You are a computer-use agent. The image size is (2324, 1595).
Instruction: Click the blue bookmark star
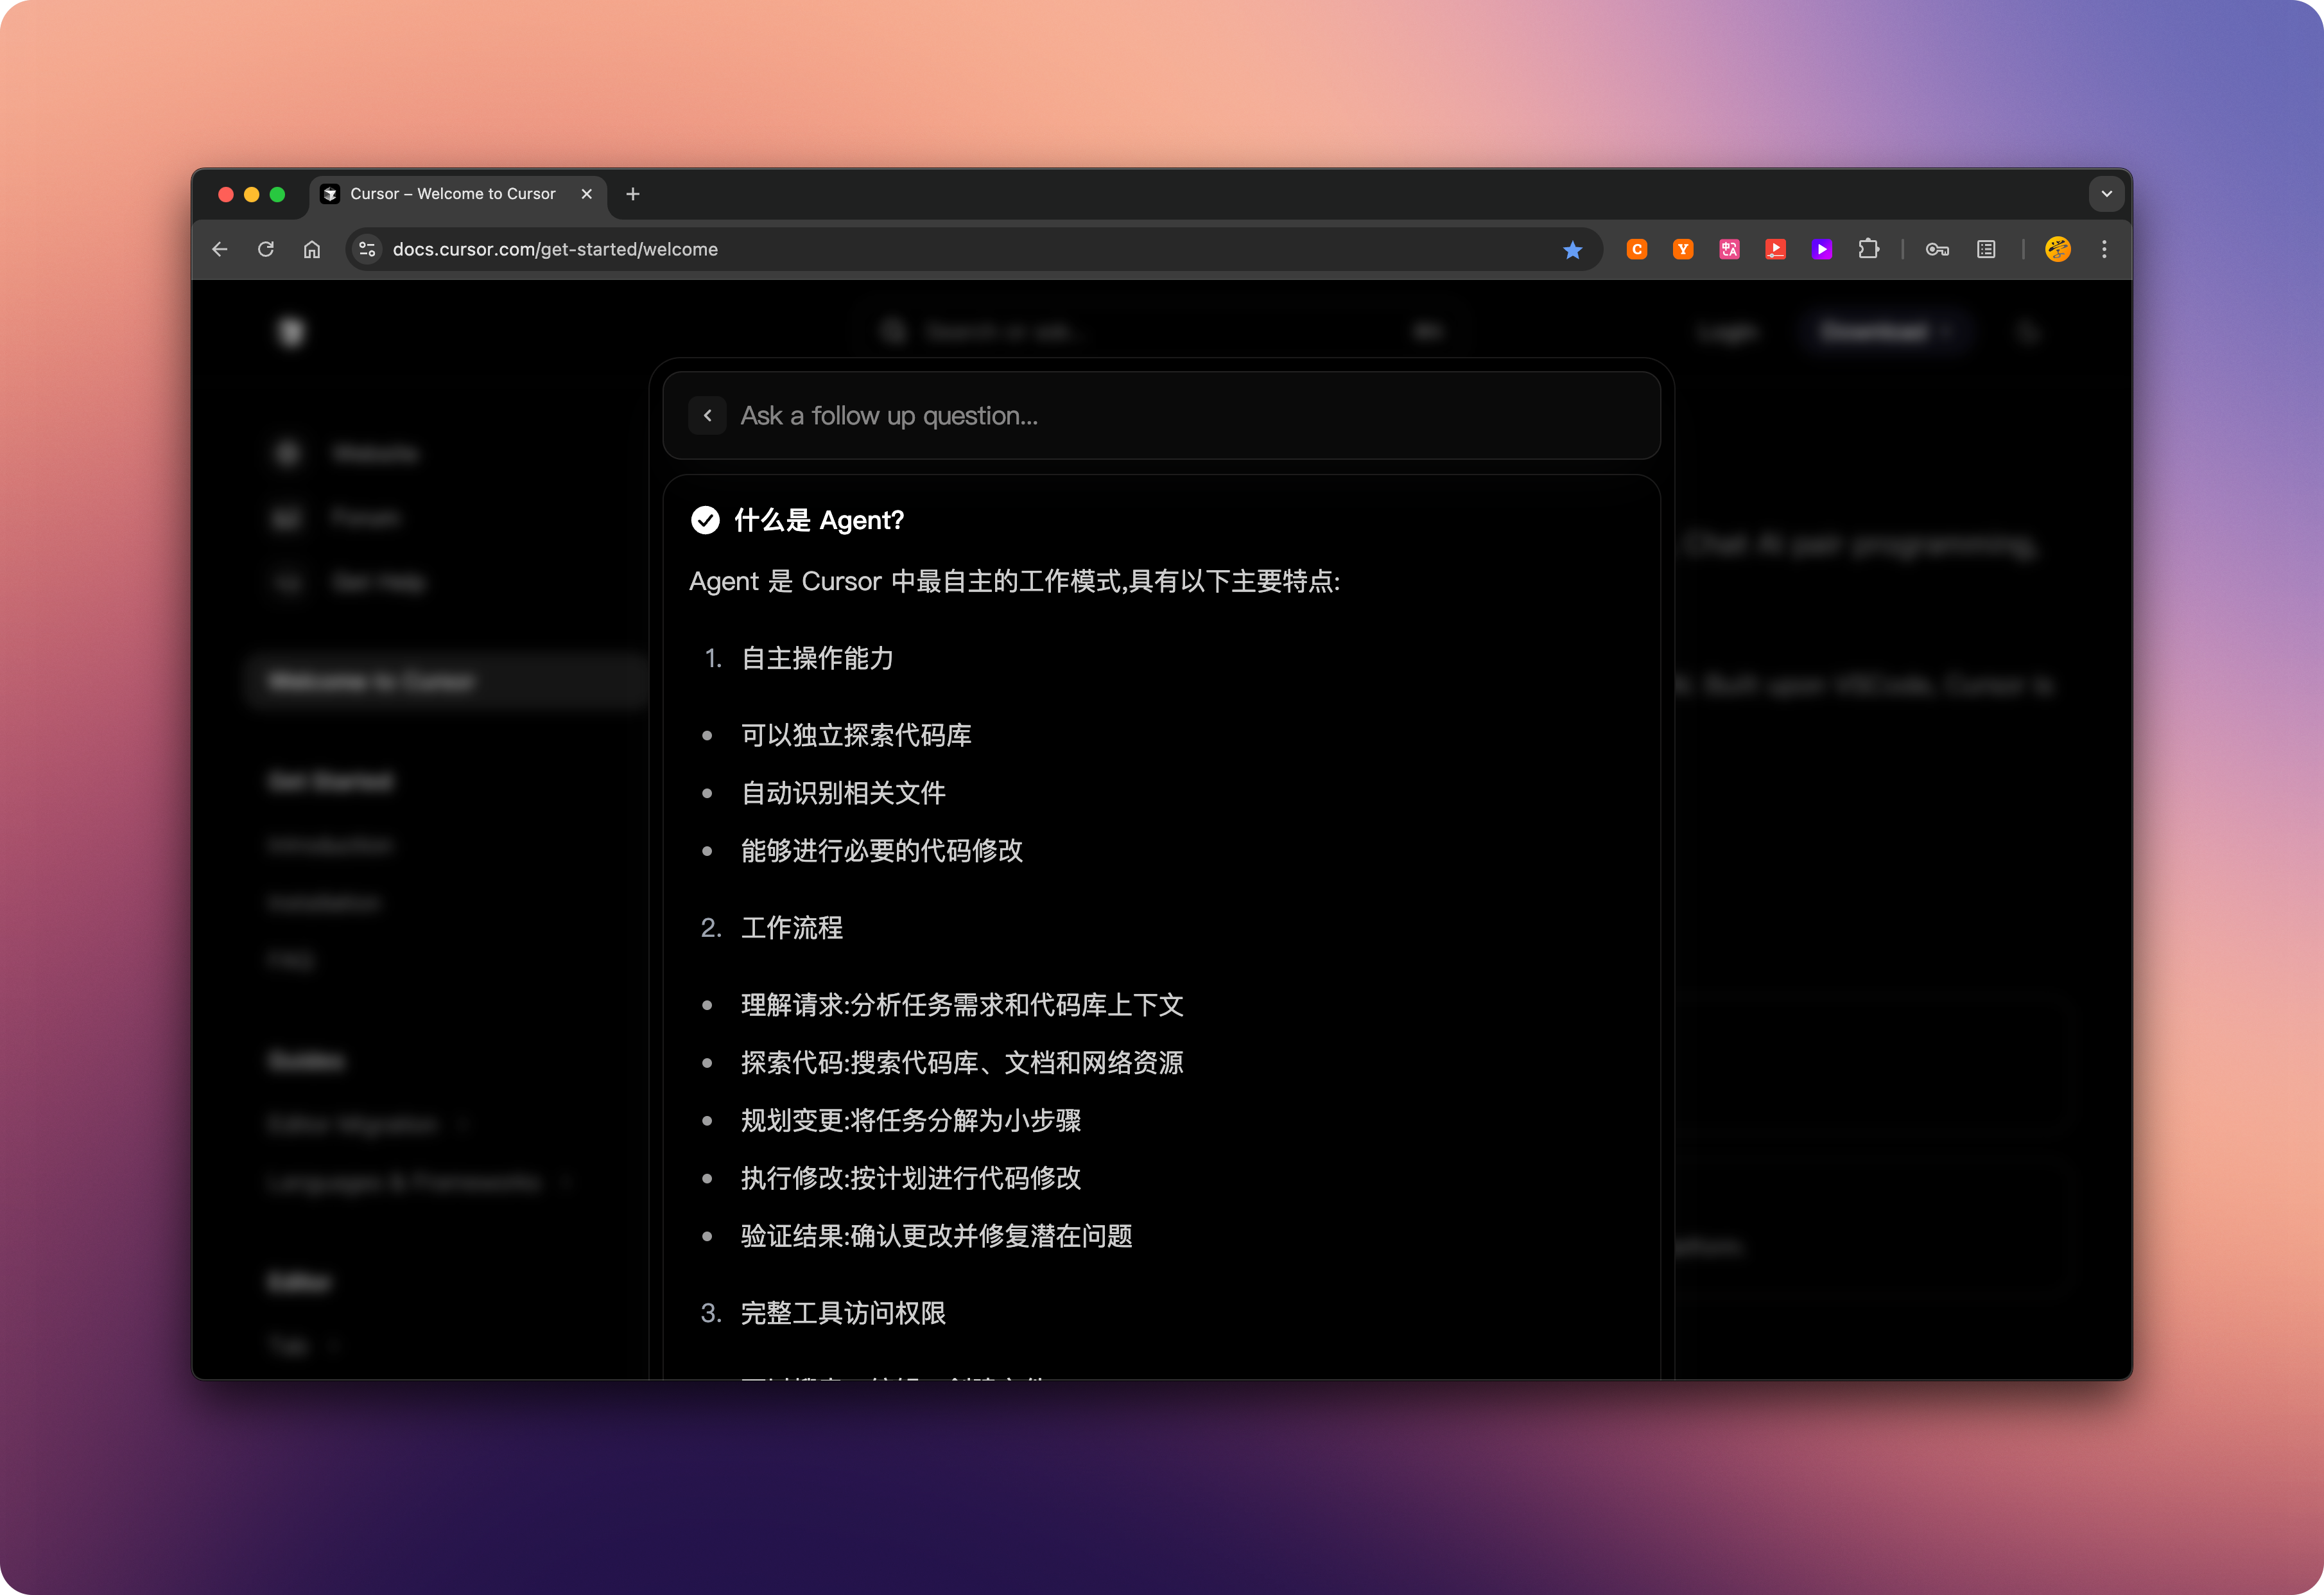click(x=1572, y=250)
